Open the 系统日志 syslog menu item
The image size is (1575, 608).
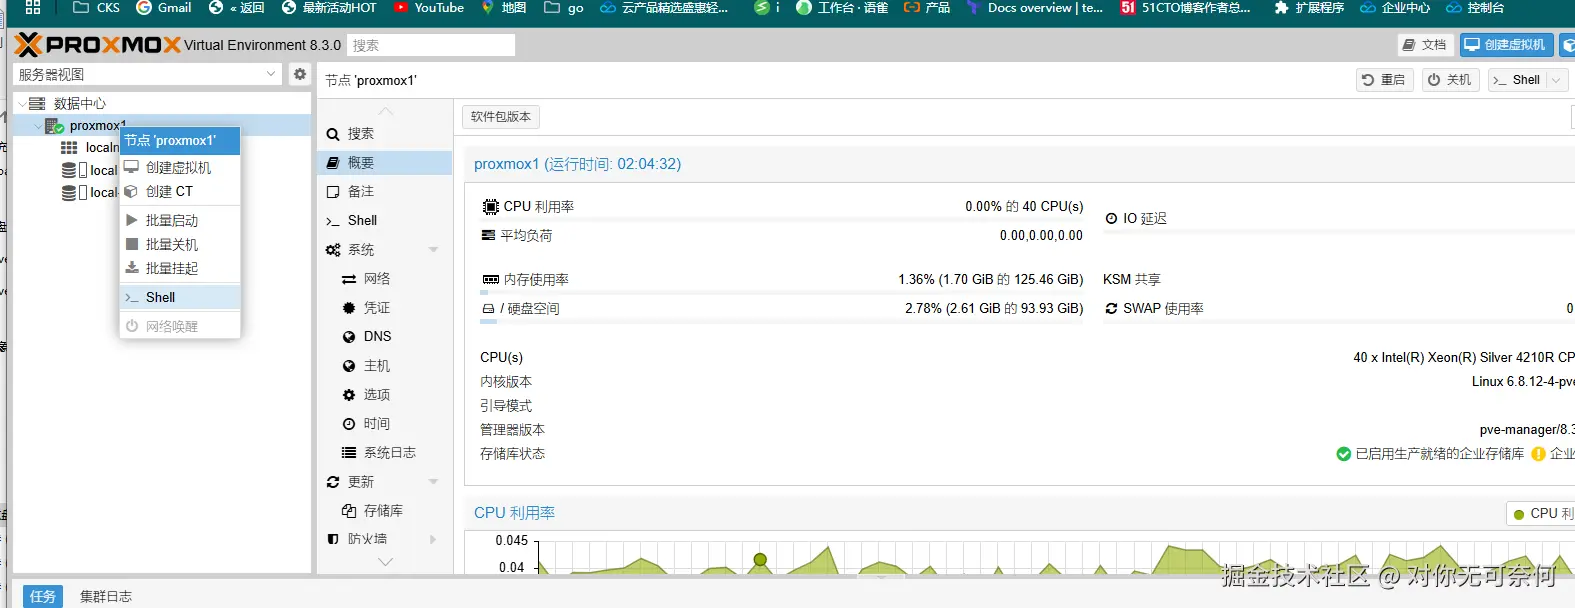pos(384,453)
